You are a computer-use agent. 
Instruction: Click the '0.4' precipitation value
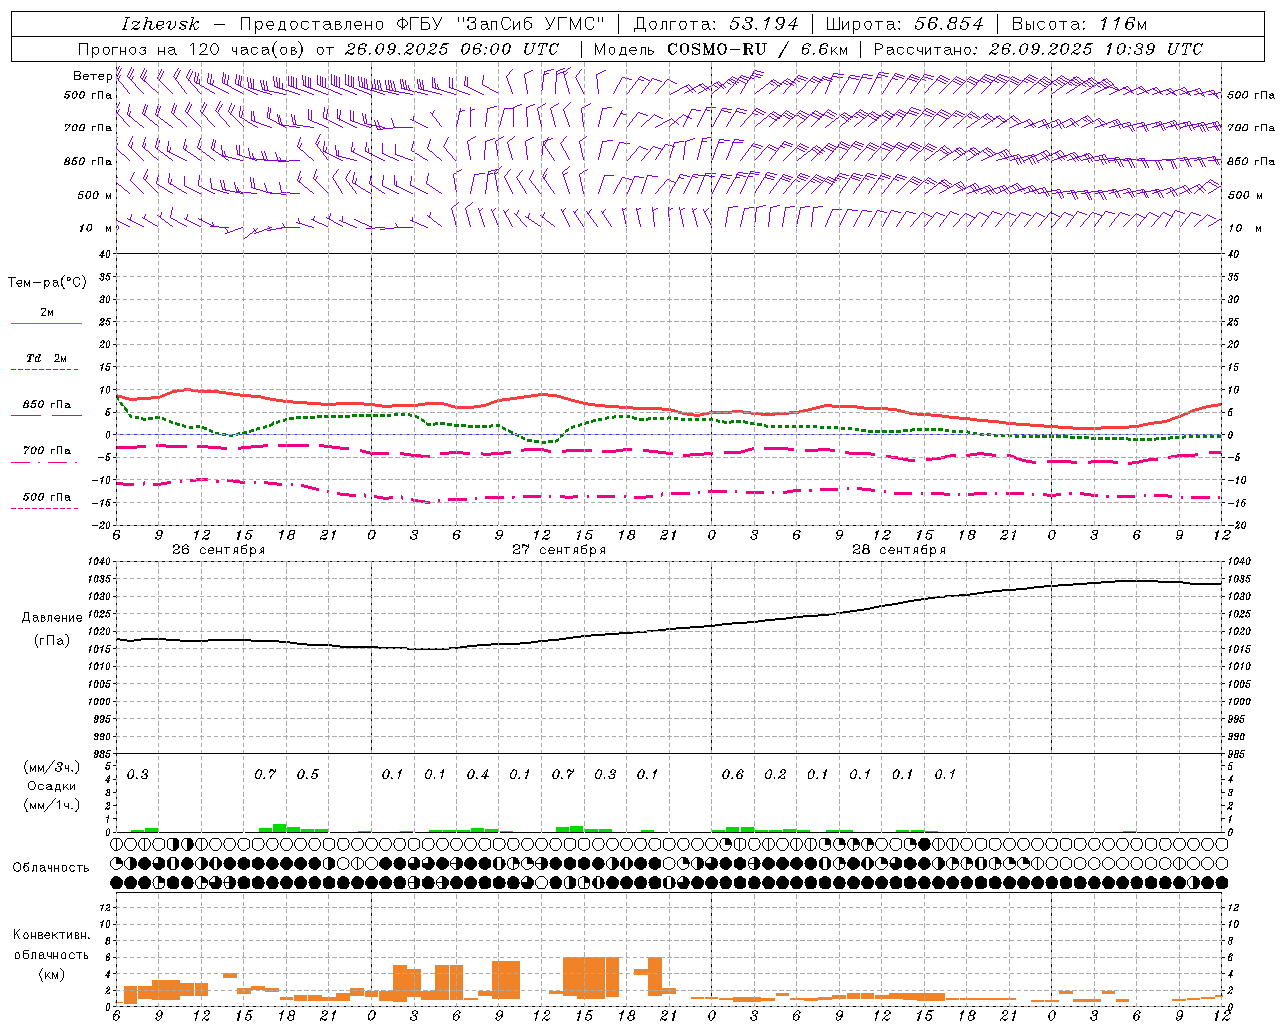[x=478, y=775]
